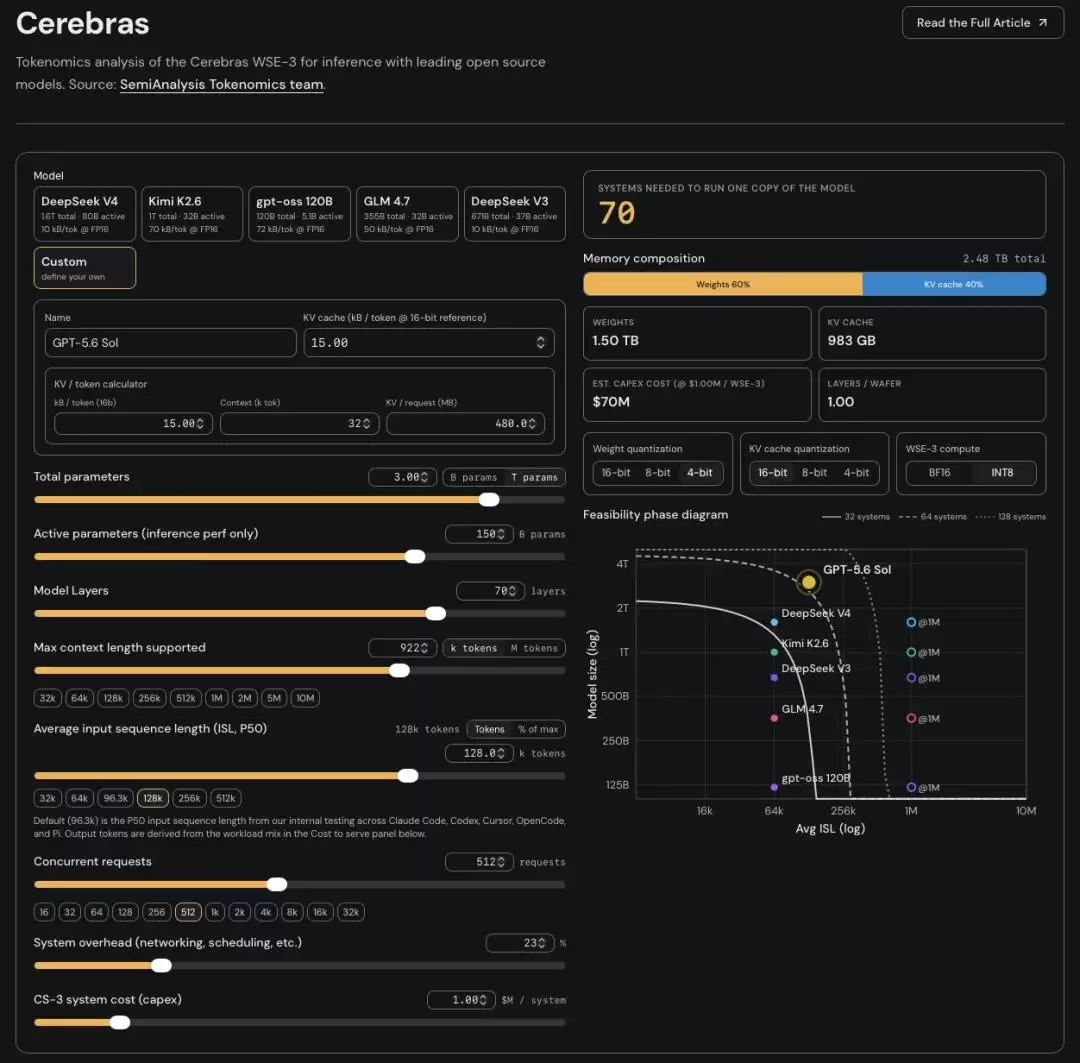1080x1063 pixels.
Task: Follow the SemiAnalysis Tokenomics team link
Action: pos(221,84)
